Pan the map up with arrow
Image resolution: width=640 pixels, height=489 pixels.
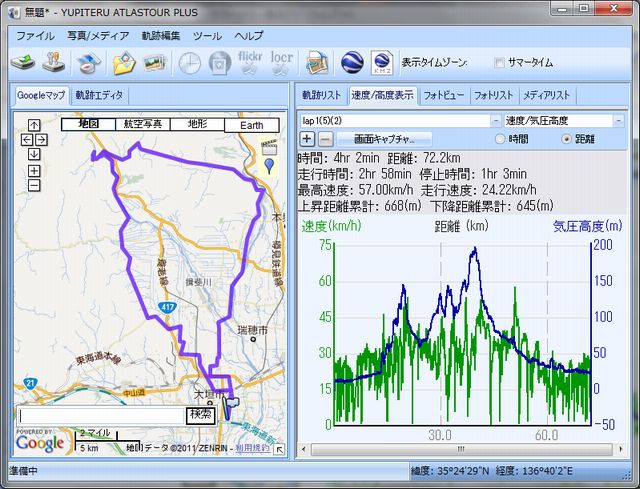tap(34, 125)
